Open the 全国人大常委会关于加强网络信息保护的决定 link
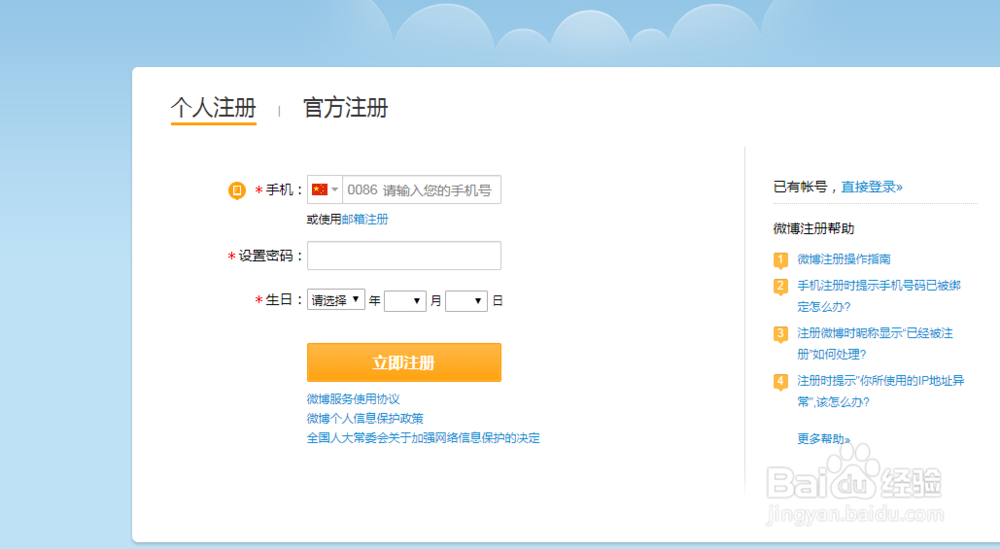1000x549 pixels. [x=423, y=438]
